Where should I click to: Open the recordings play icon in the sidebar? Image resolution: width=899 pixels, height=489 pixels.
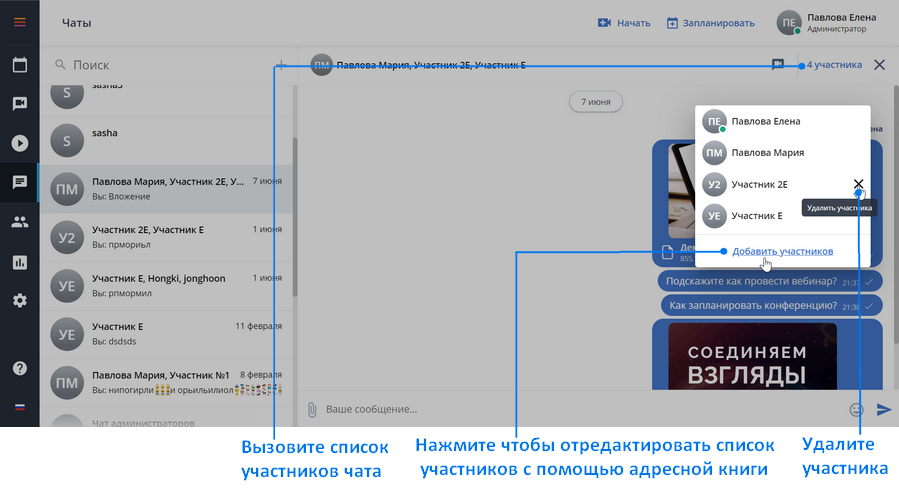tap(19, 143)
